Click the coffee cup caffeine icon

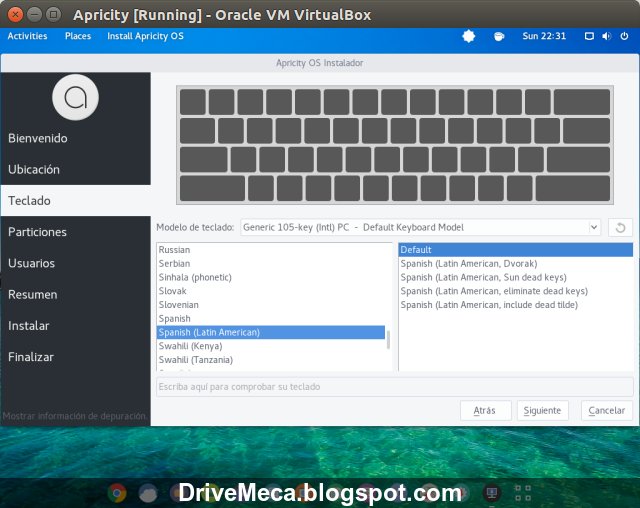(499, 37)
